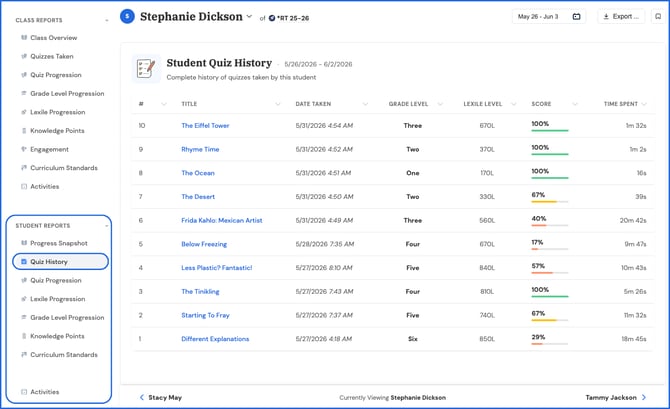Click the Quizzes Taken sidebar icon
The width and height of the screenshot is (670, 409).
point(24,56)
